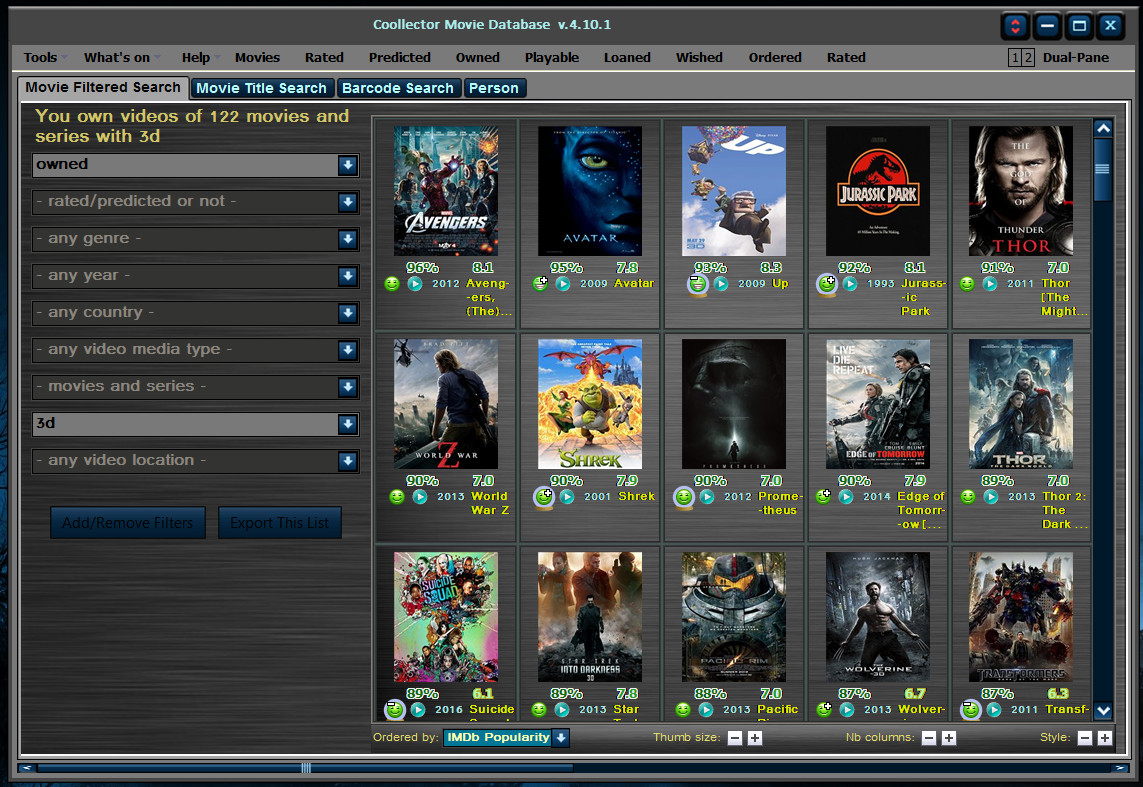The width and height of the screenshot is (1143, 787).
Task: Click the play icon for 2011 Thor
Action: [990, 283]
